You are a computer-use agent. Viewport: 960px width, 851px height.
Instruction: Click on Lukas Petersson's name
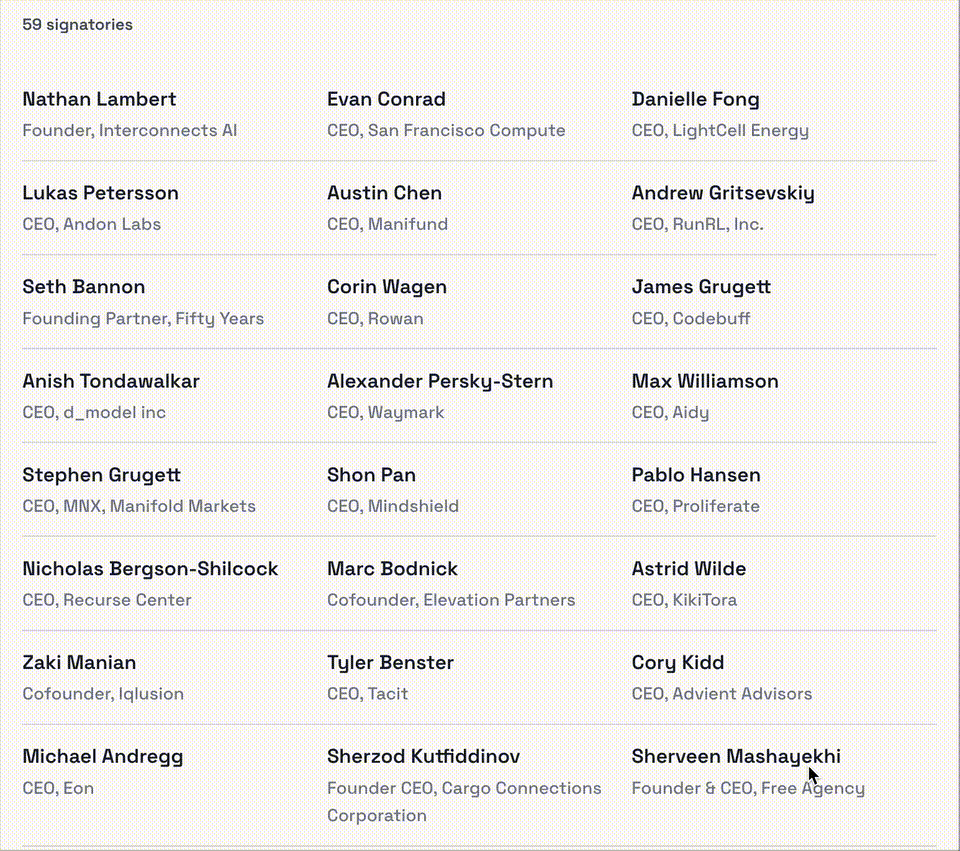[100, 193]
